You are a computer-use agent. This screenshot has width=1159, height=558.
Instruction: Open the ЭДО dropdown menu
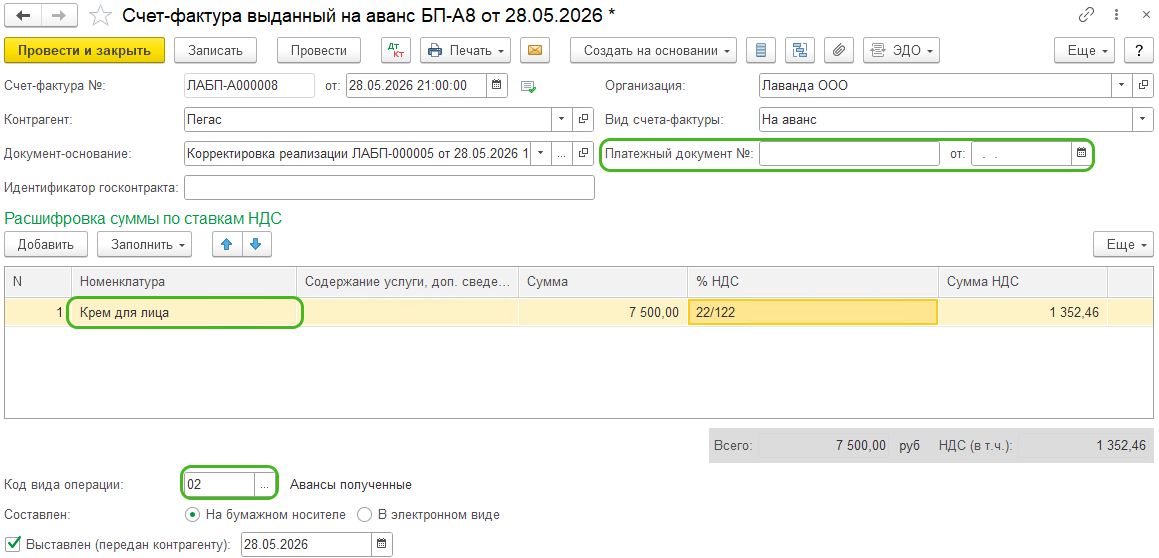(901, 50)
